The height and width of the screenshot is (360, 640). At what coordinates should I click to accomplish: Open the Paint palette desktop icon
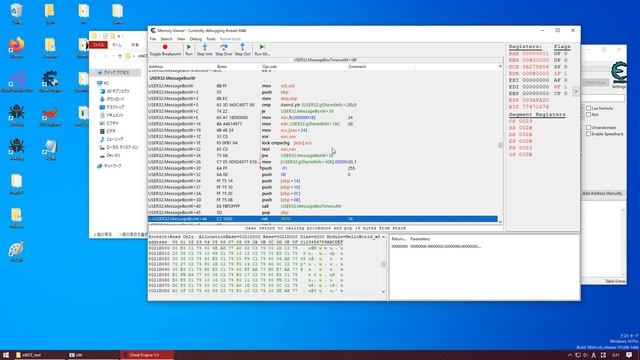(x=16, y=251)
